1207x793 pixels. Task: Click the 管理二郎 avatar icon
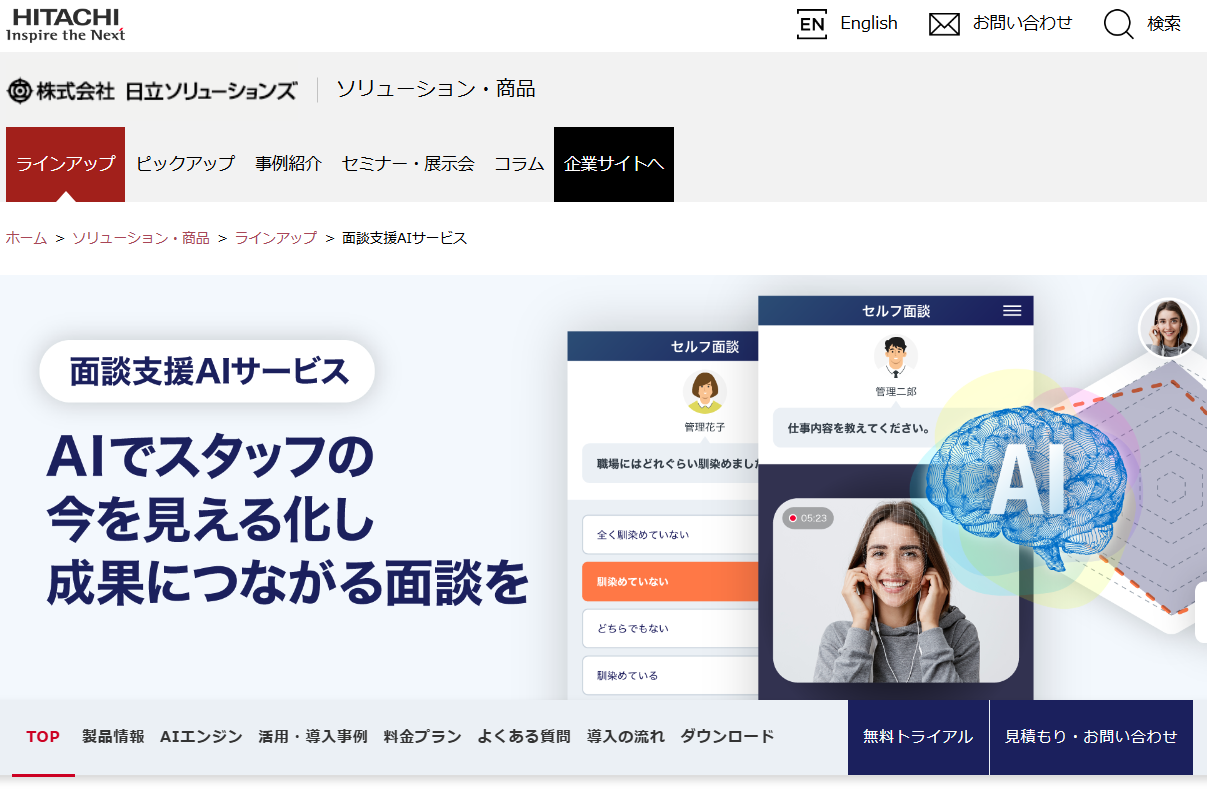pyautogui.click(x=896, y=356)
